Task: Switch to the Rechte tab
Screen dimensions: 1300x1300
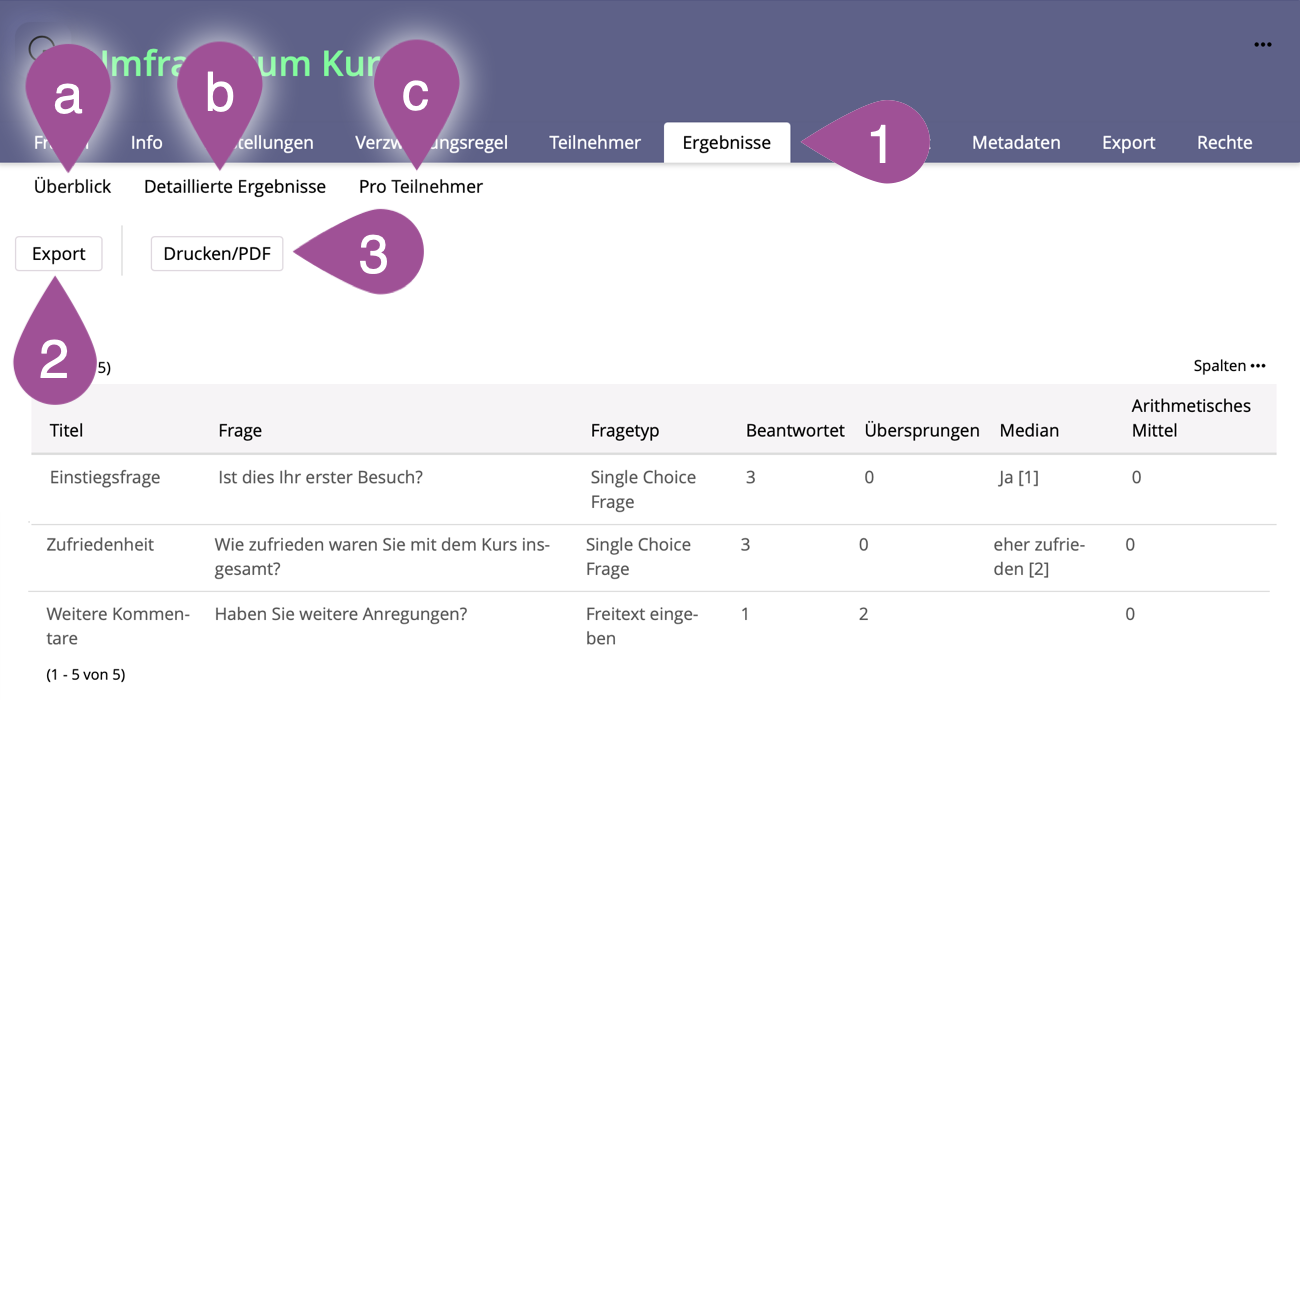Action: (x=1224, y=143)
